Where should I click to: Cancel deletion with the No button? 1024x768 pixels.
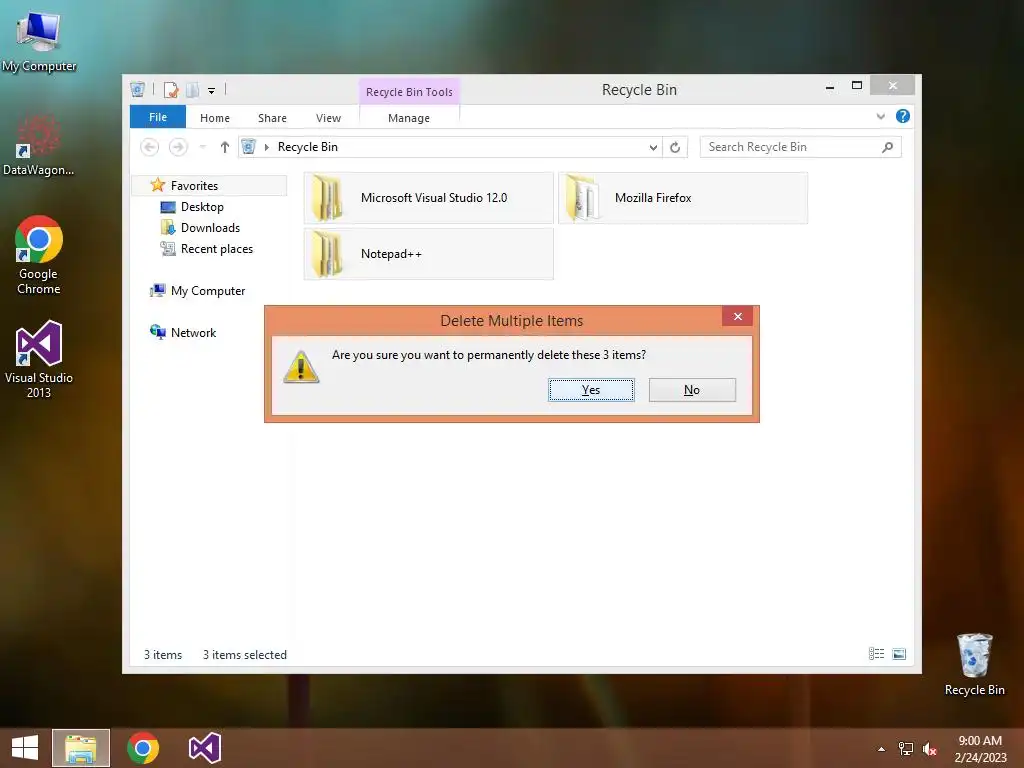(692, 390)
